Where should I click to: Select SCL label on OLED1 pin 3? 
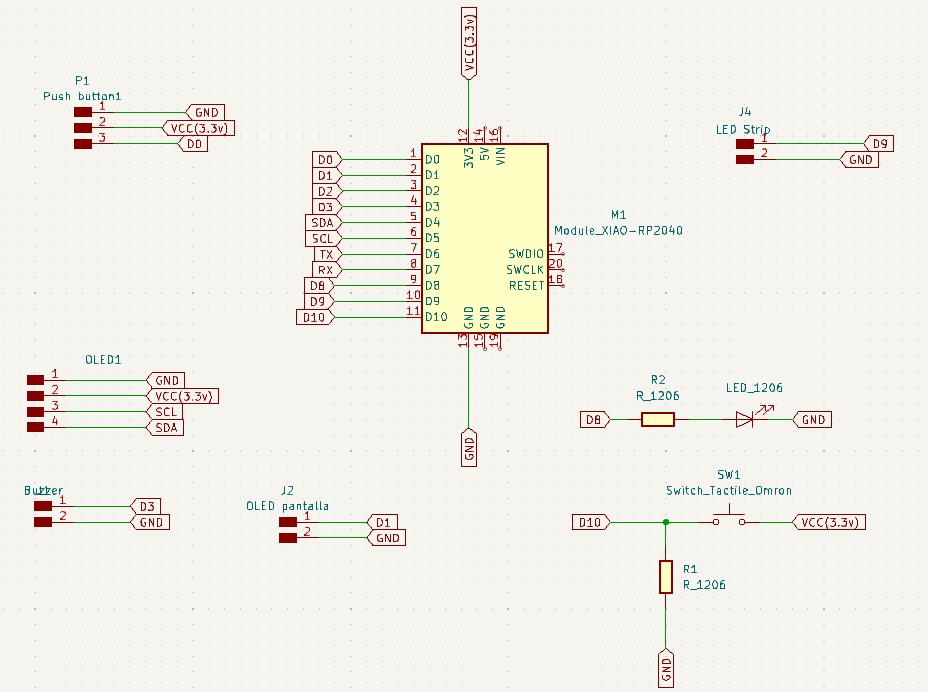[165, 411]
